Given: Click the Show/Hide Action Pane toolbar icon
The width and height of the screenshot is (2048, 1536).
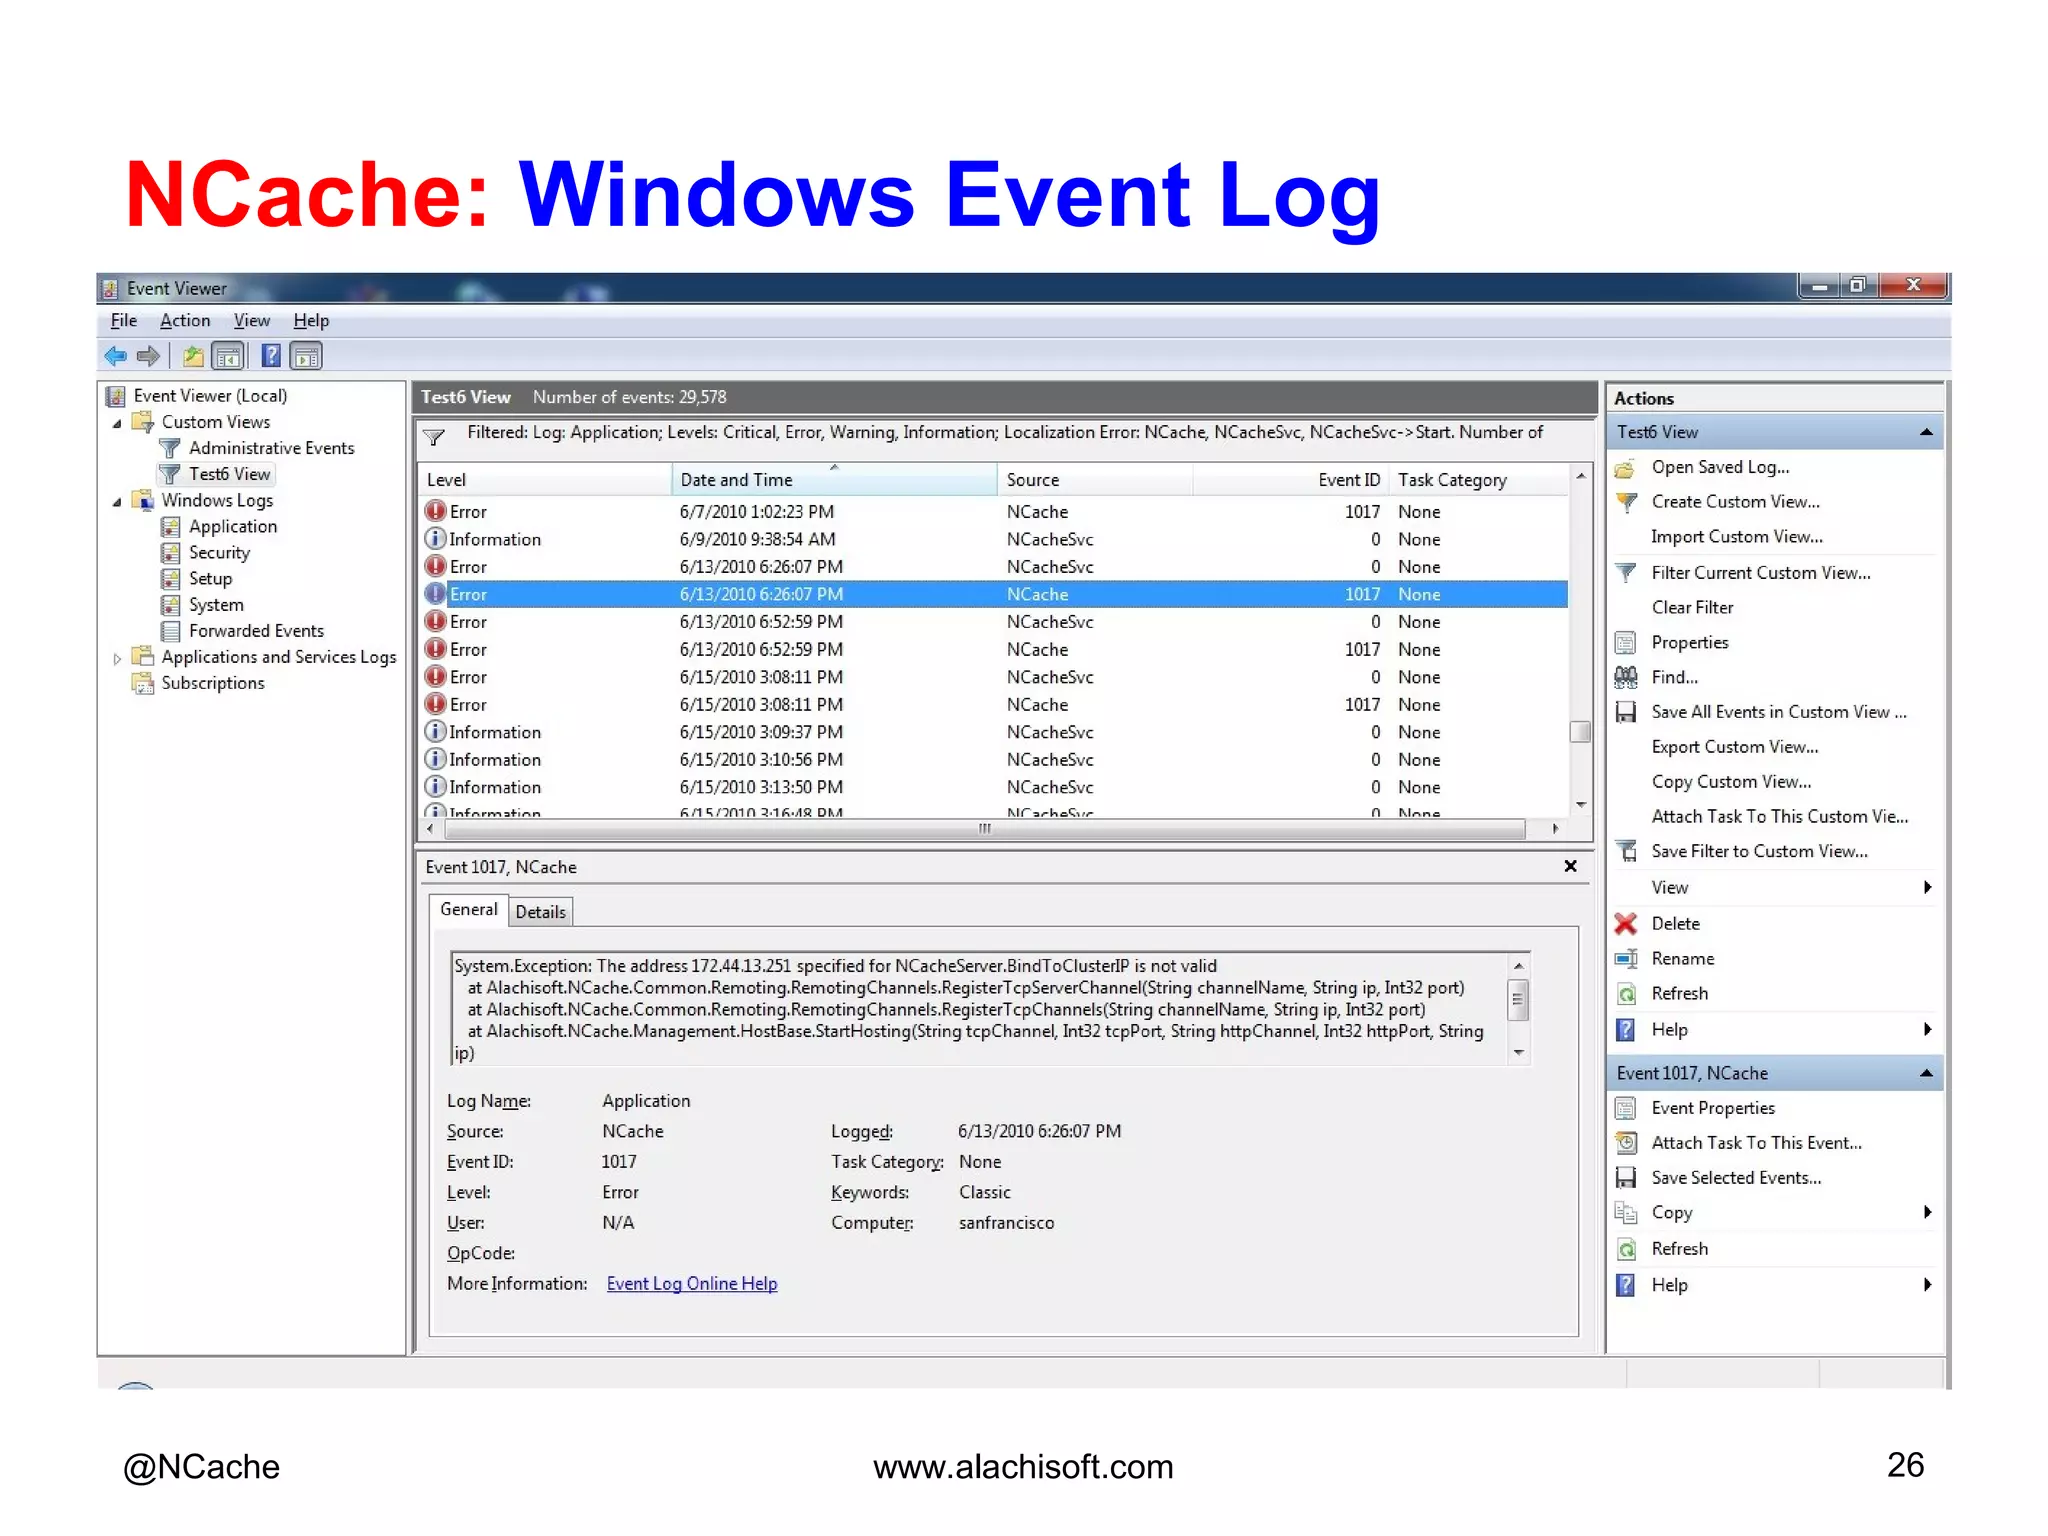Looking at the screenshot, I should 306,356.
